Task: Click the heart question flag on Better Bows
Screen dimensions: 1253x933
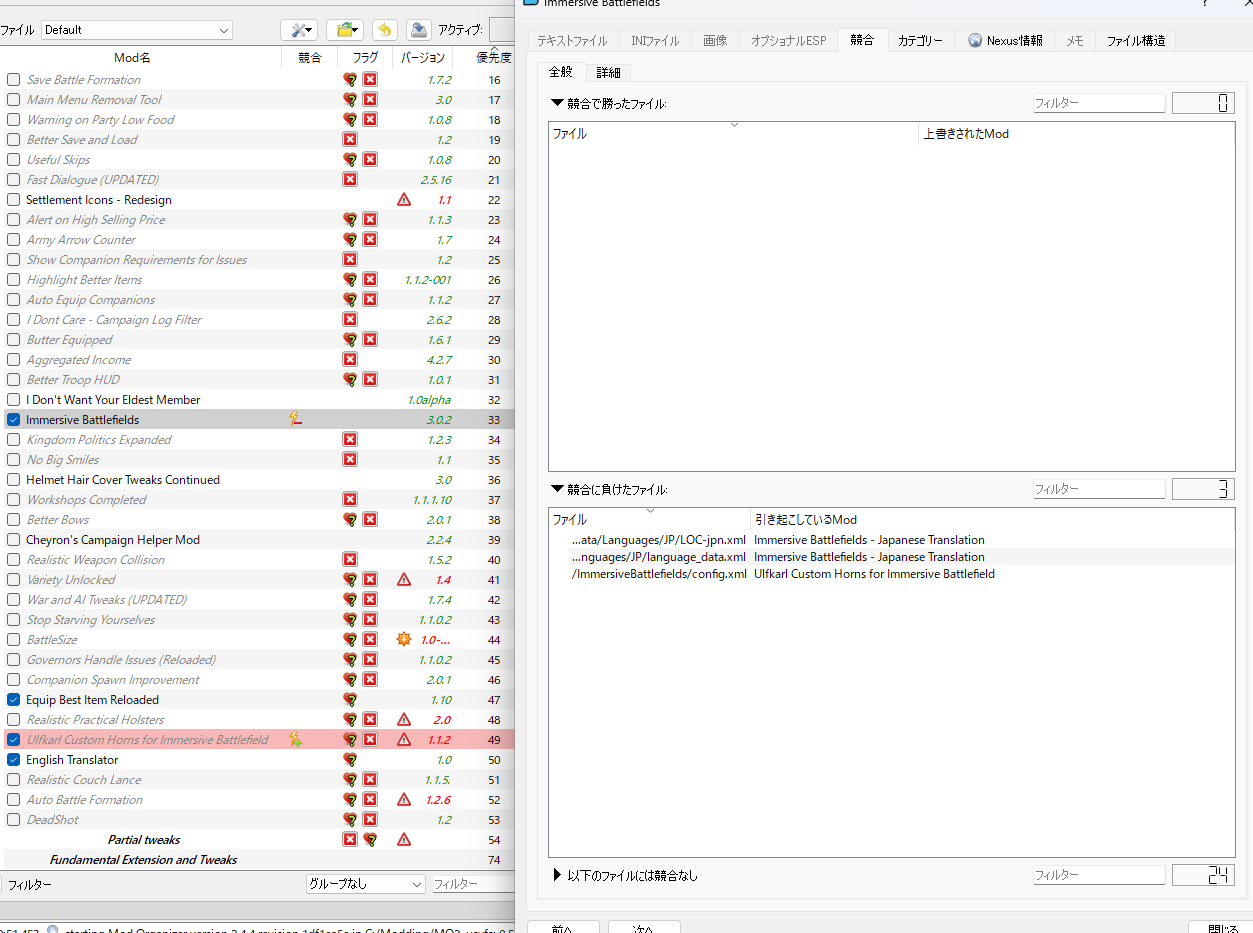Action: [x=350, y=519]
